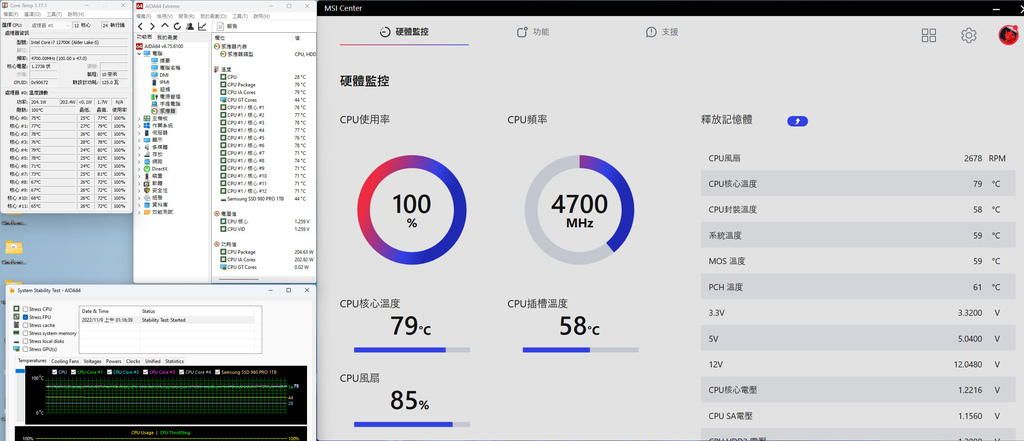Disable the Stress FPU checkbox
Image resolution: width=1024 pixels, height=441 pixels.
click(x=25, y=317)
